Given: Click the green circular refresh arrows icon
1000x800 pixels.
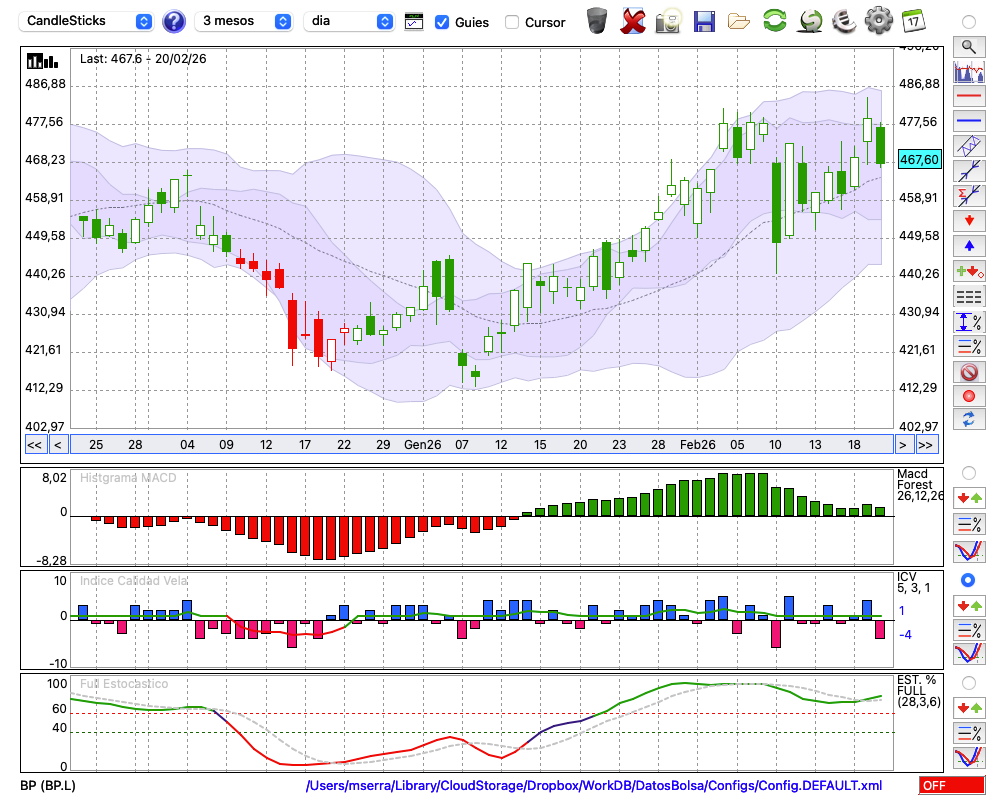Looking at the screenshot, I should click(774, 20).
